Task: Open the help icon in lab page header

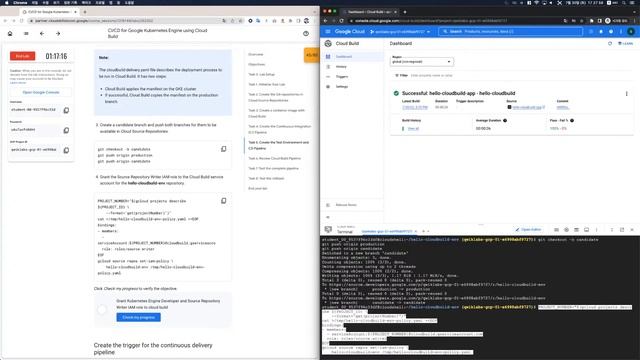Action: point(306,33)
